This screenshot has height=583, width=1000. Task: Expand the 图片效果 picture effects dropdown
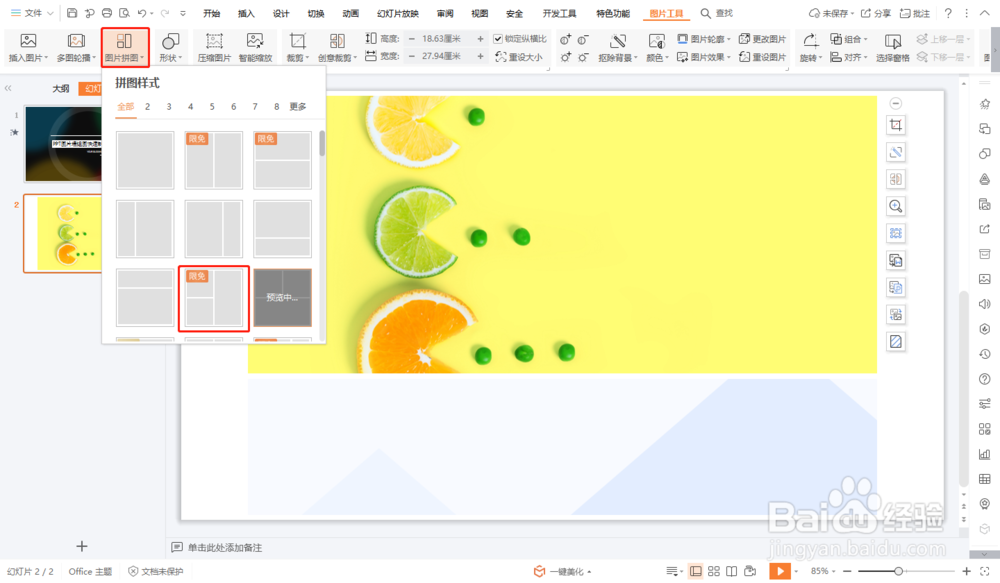tap(705, 55)
